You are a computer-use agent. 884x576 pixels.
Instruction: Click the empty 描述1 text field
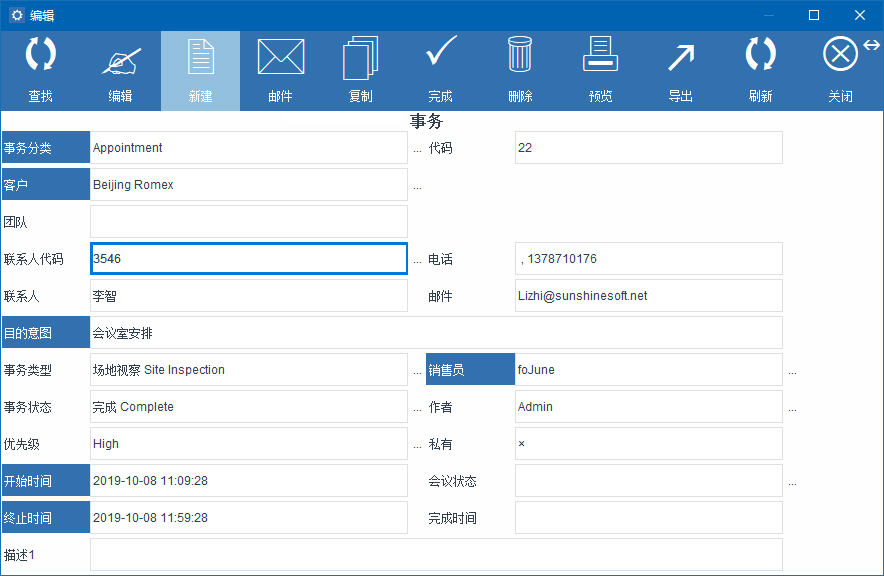435,555
